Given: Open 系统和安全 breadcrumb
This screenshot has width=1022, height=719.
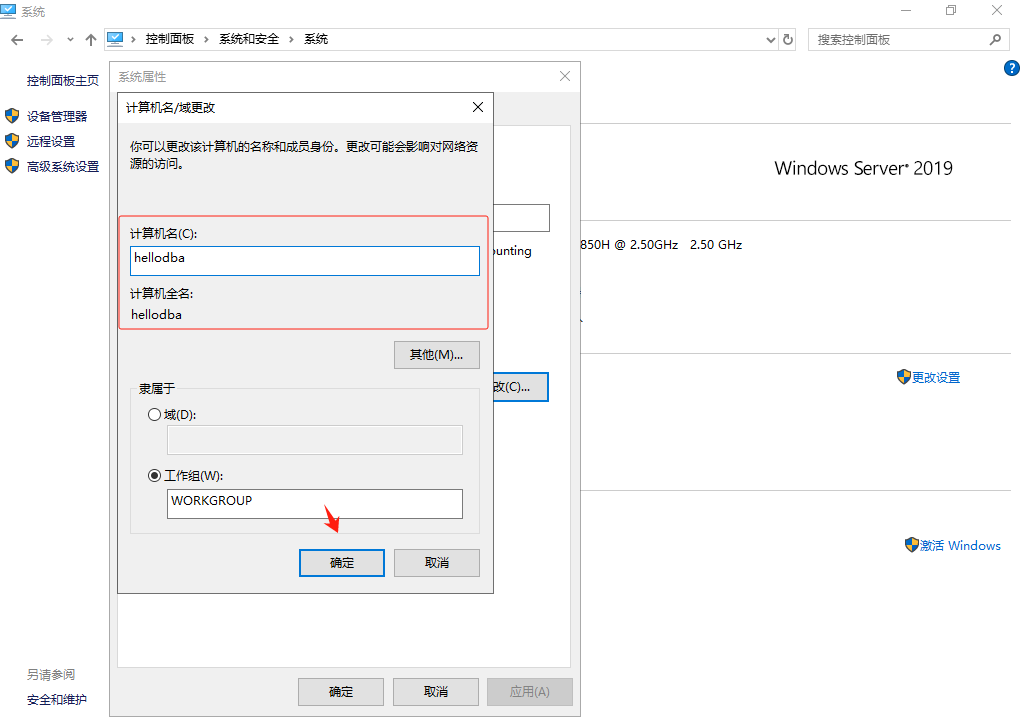Looking at the screenshot, I should 249,39.
